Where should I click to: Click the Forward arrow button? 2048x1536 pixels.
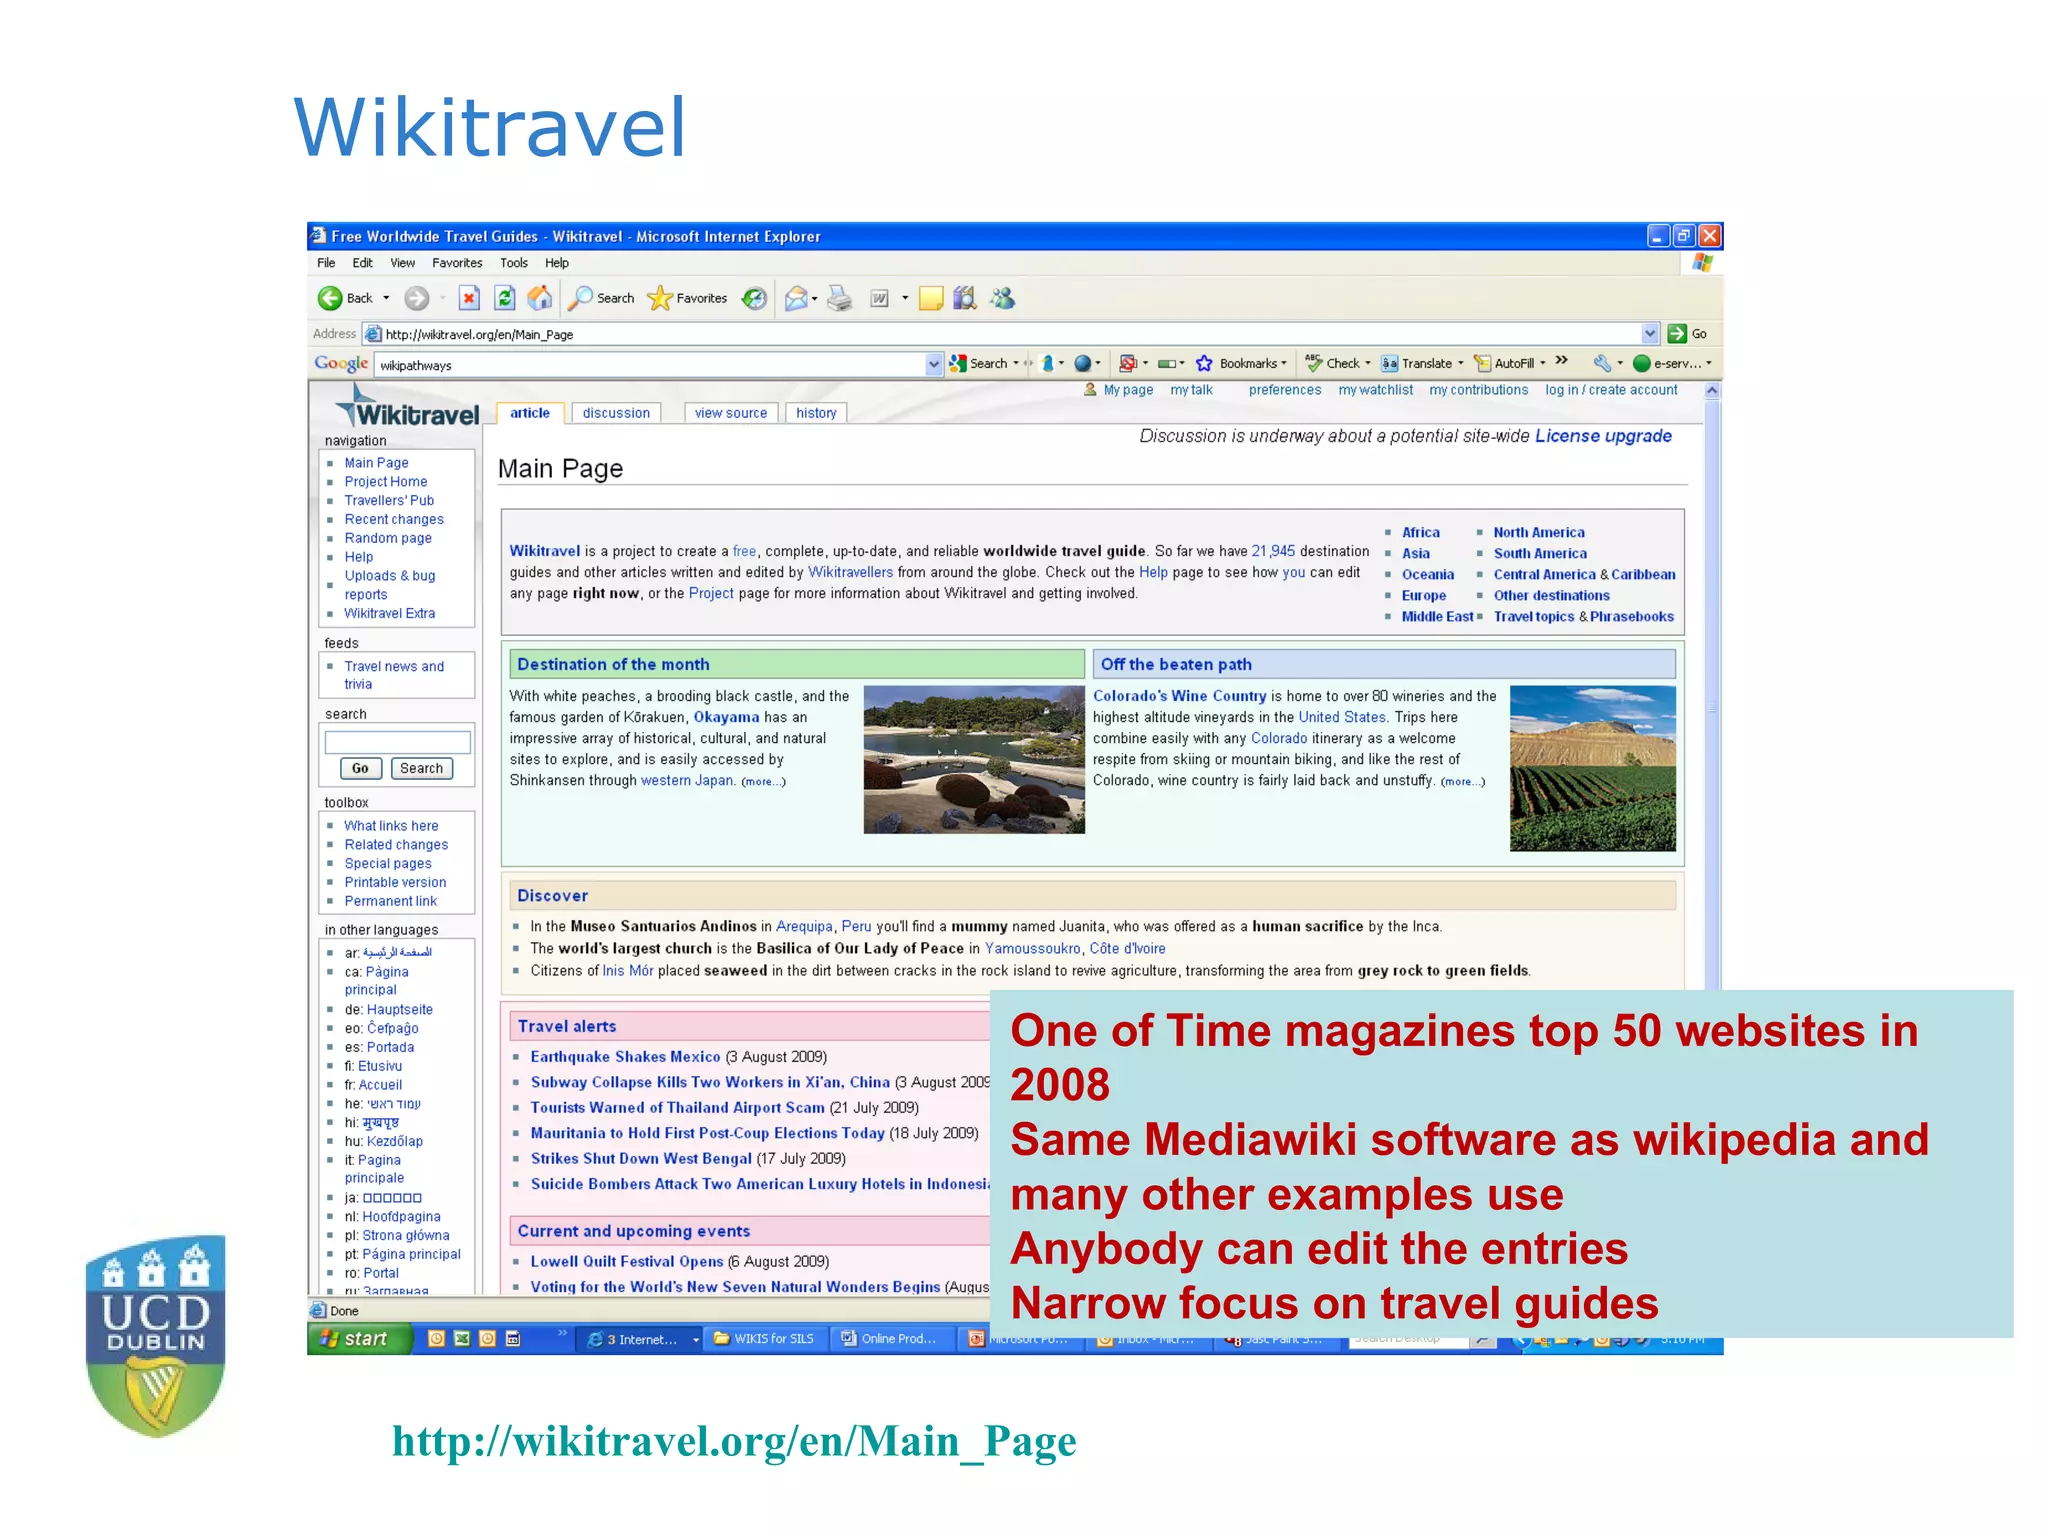click(417, 298)
